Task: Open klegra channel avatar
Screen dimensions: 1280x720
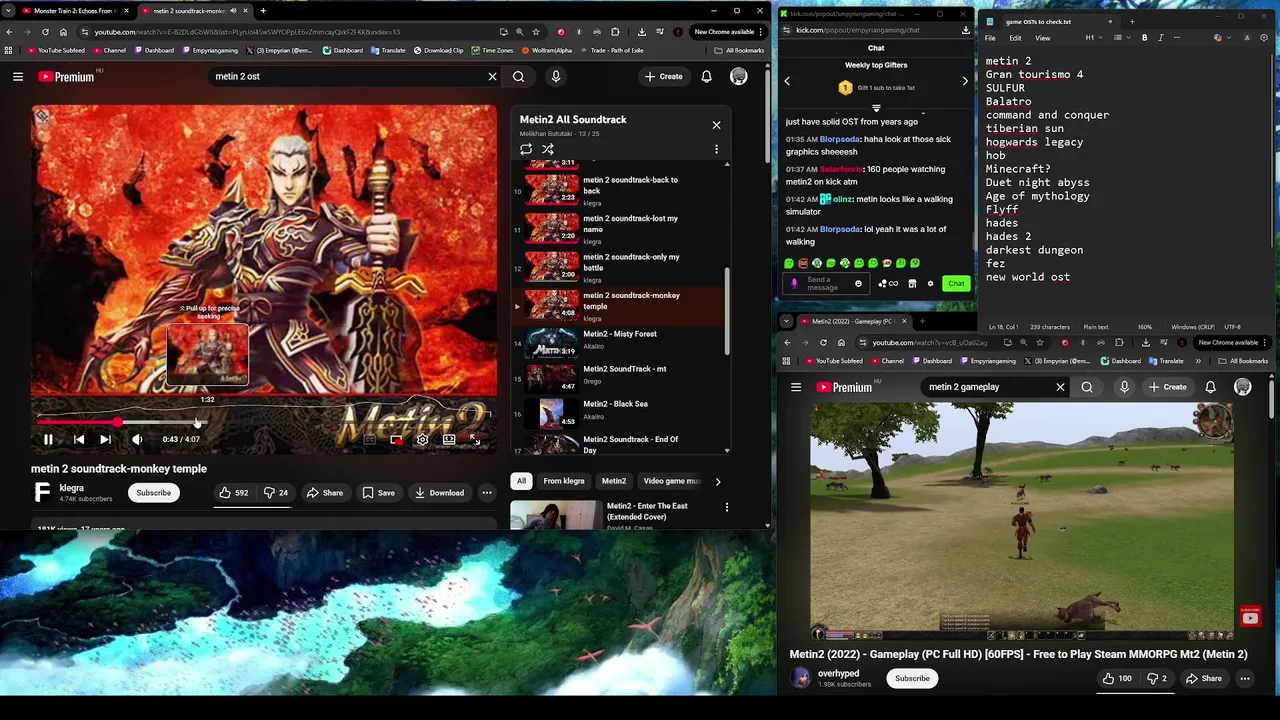Action: pyautogui.click(x=42, y=492)
